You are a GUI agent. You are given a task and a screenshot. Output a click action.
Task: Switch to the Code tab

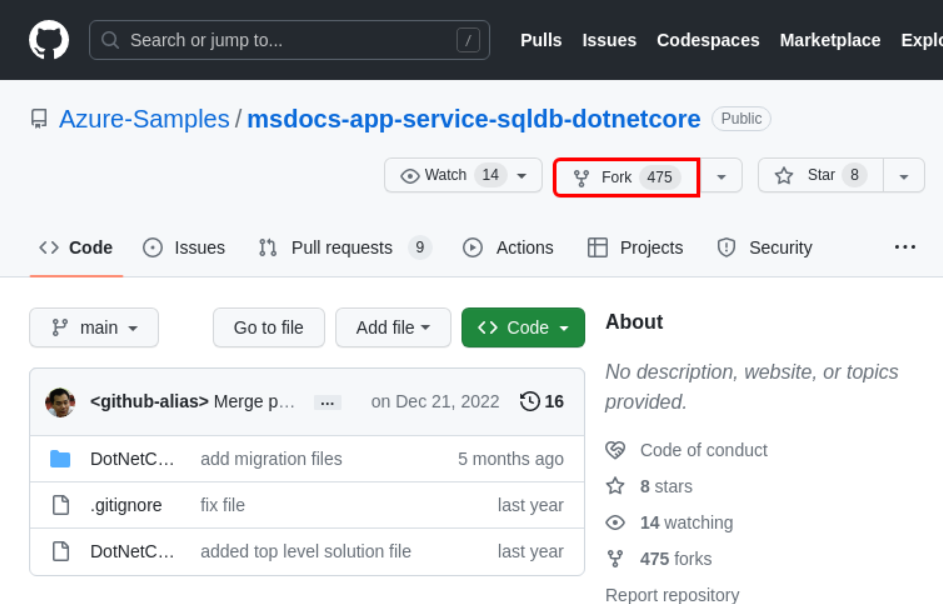[x=76, y=247]
